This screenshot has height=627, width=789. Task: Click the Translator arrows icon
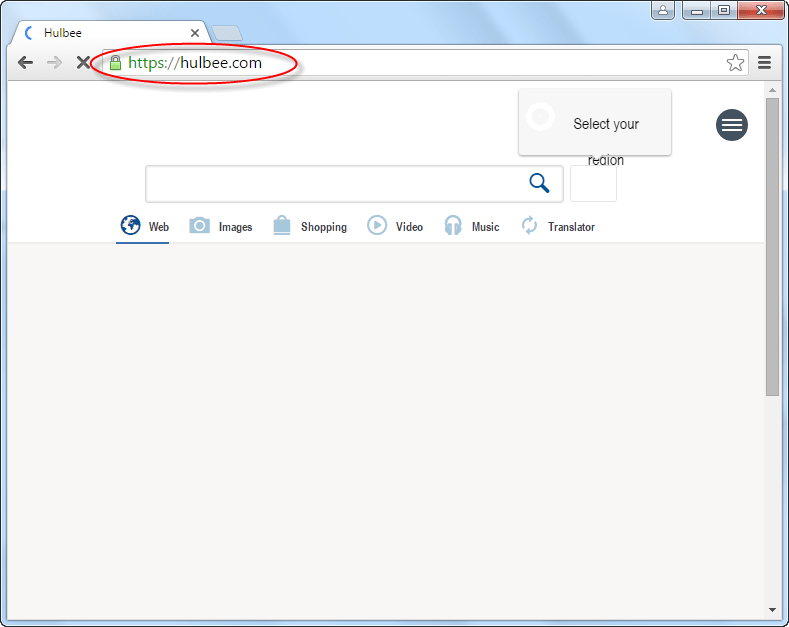coord(529,225)
